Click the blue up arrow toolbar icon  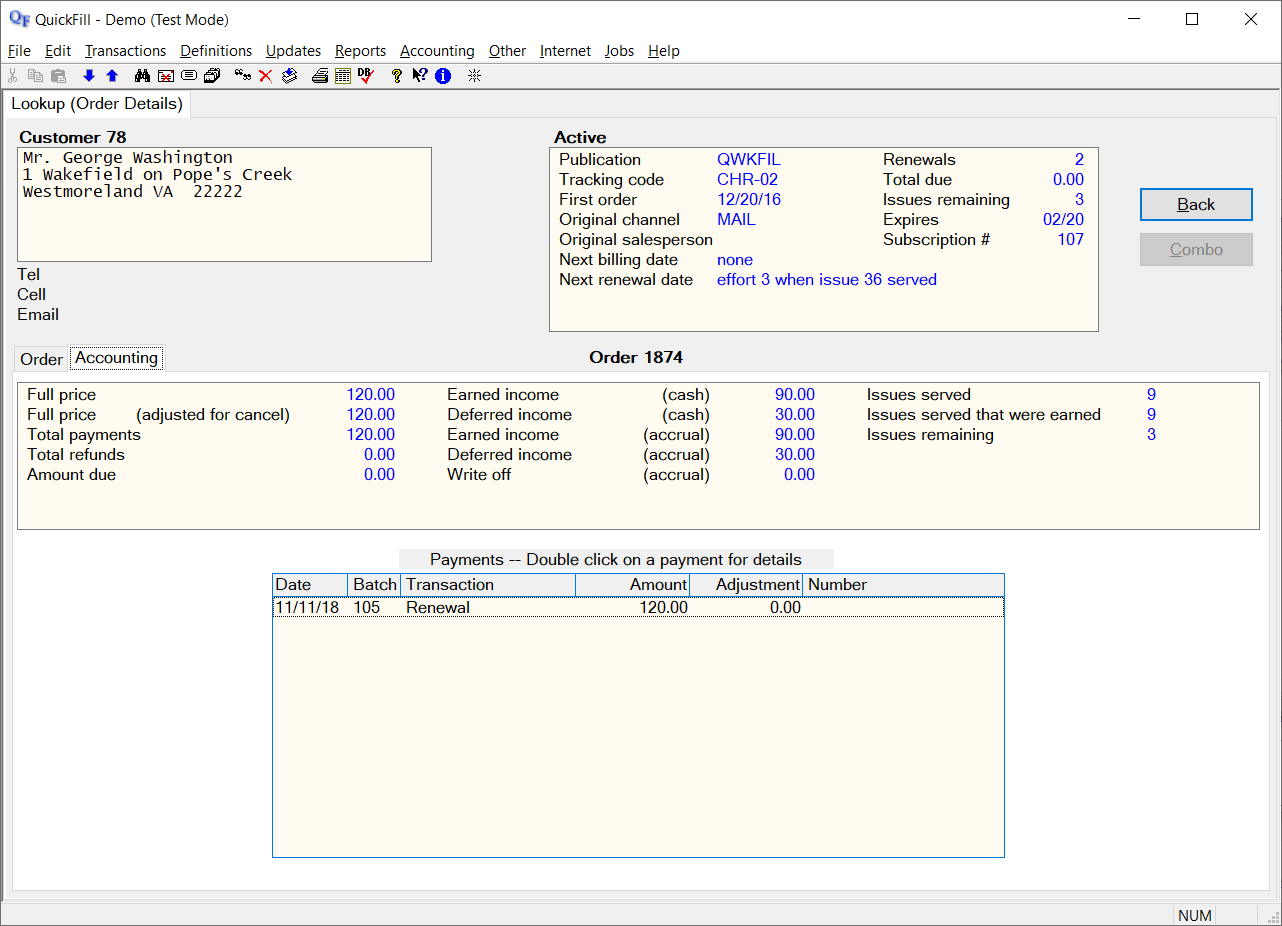coord(112,76)
